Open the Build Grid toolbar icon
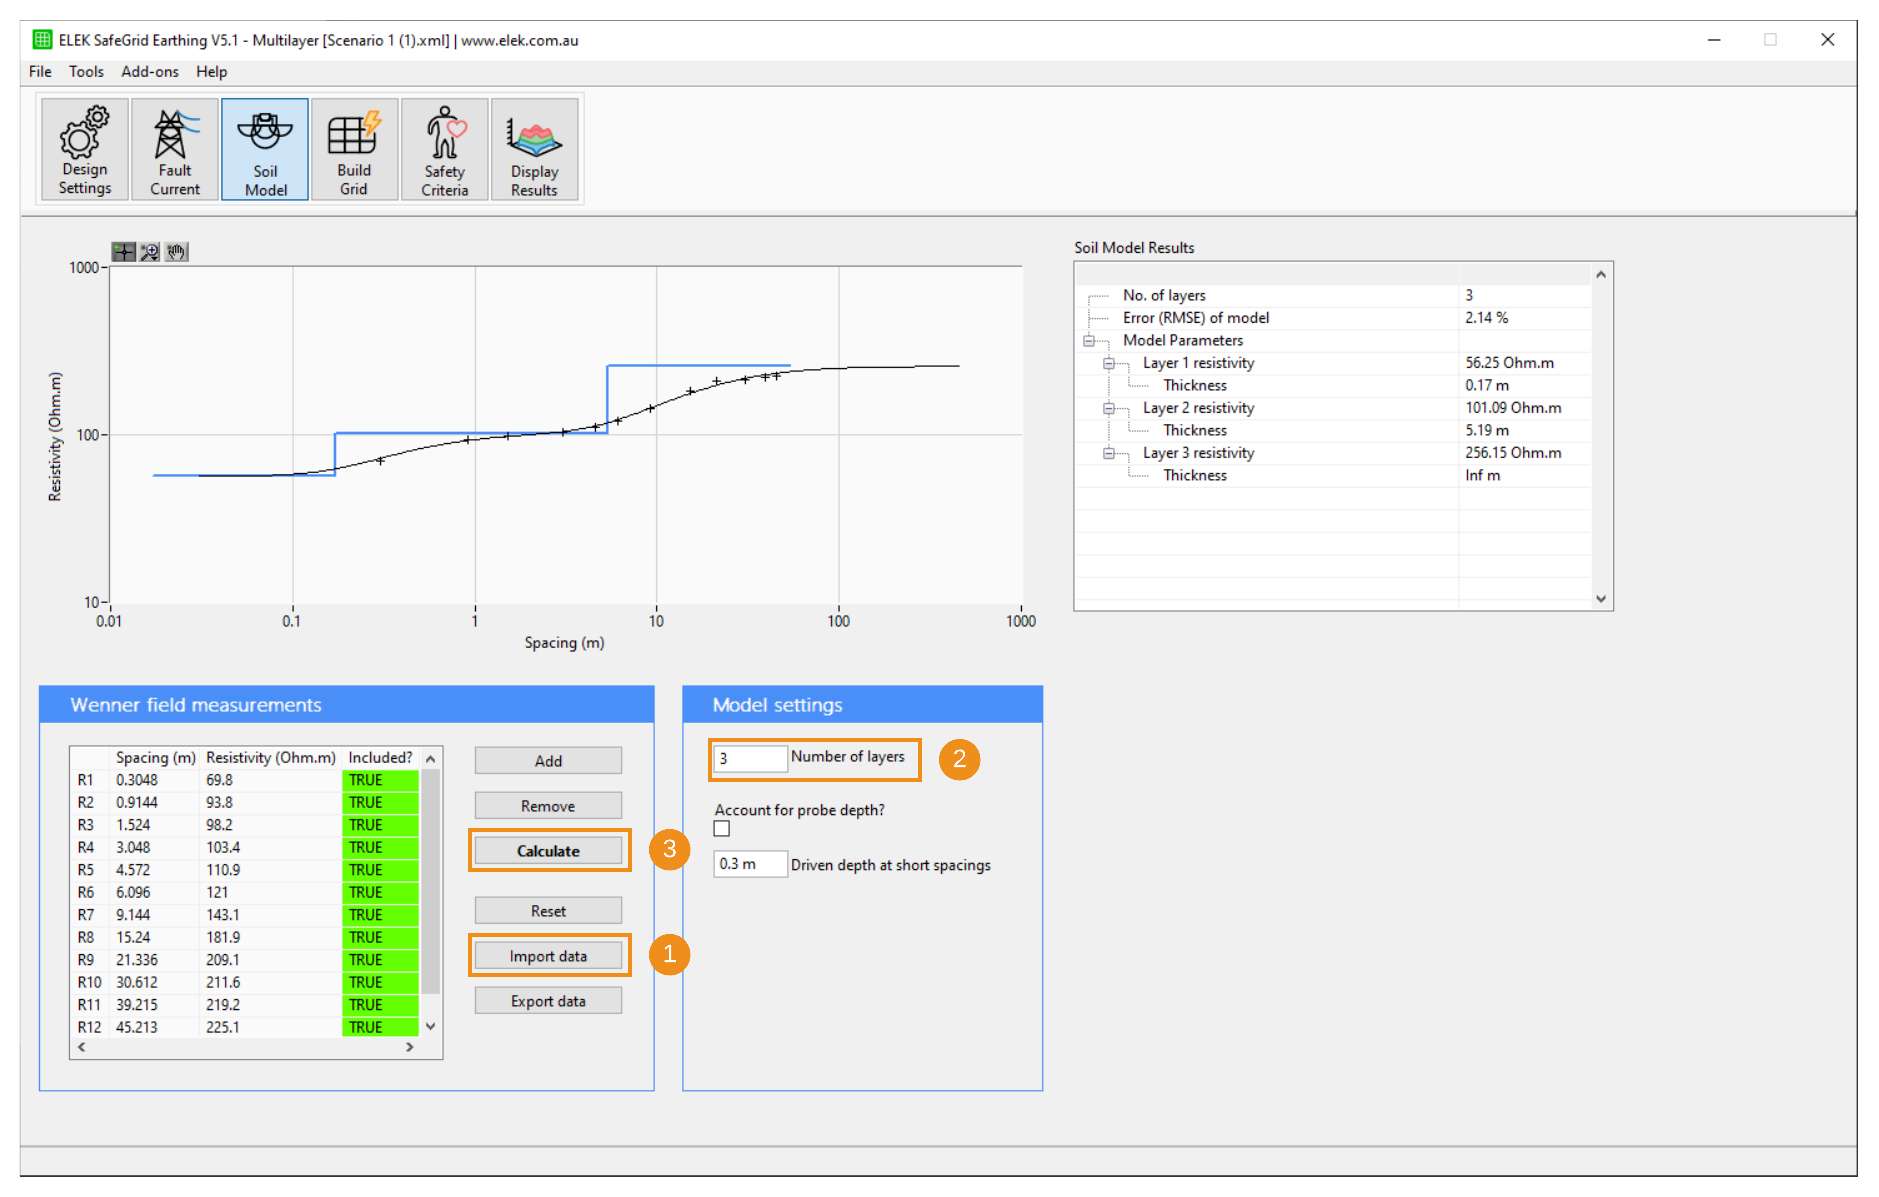The height and width of the screenshot is (1197, 1879). click(354, 148)
